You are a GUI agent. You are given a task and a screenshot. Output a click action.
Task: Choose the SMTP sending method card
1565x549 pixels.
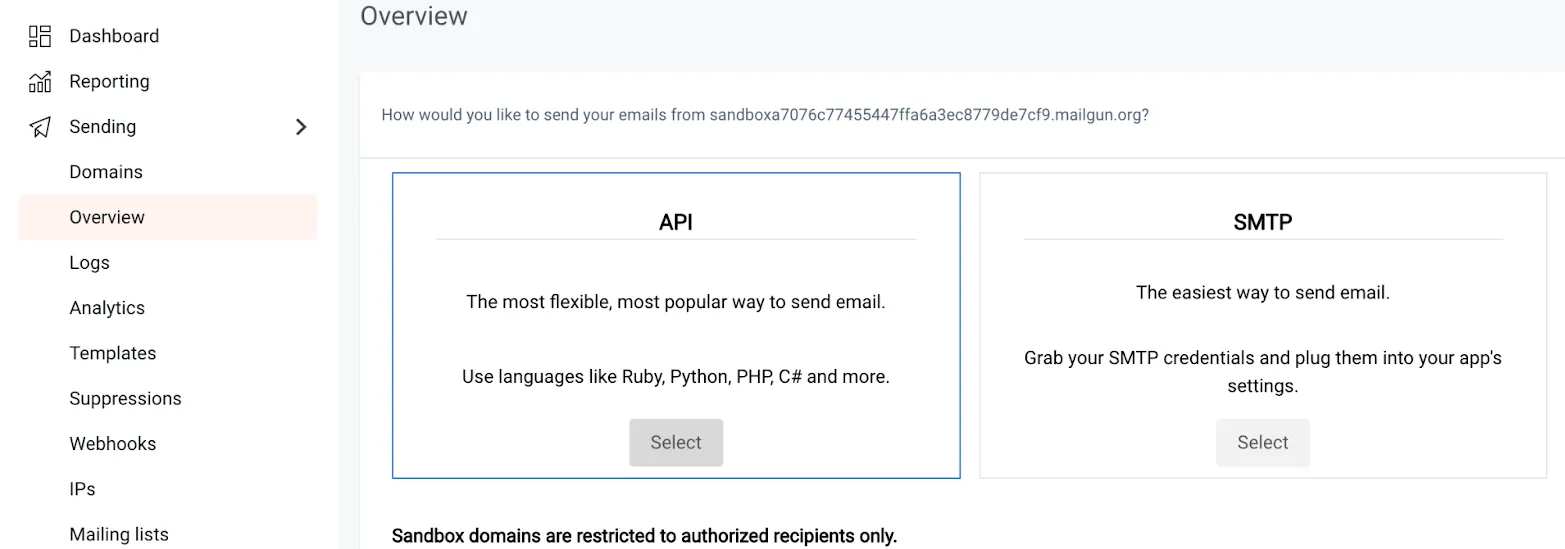[x=1262, y=442]
